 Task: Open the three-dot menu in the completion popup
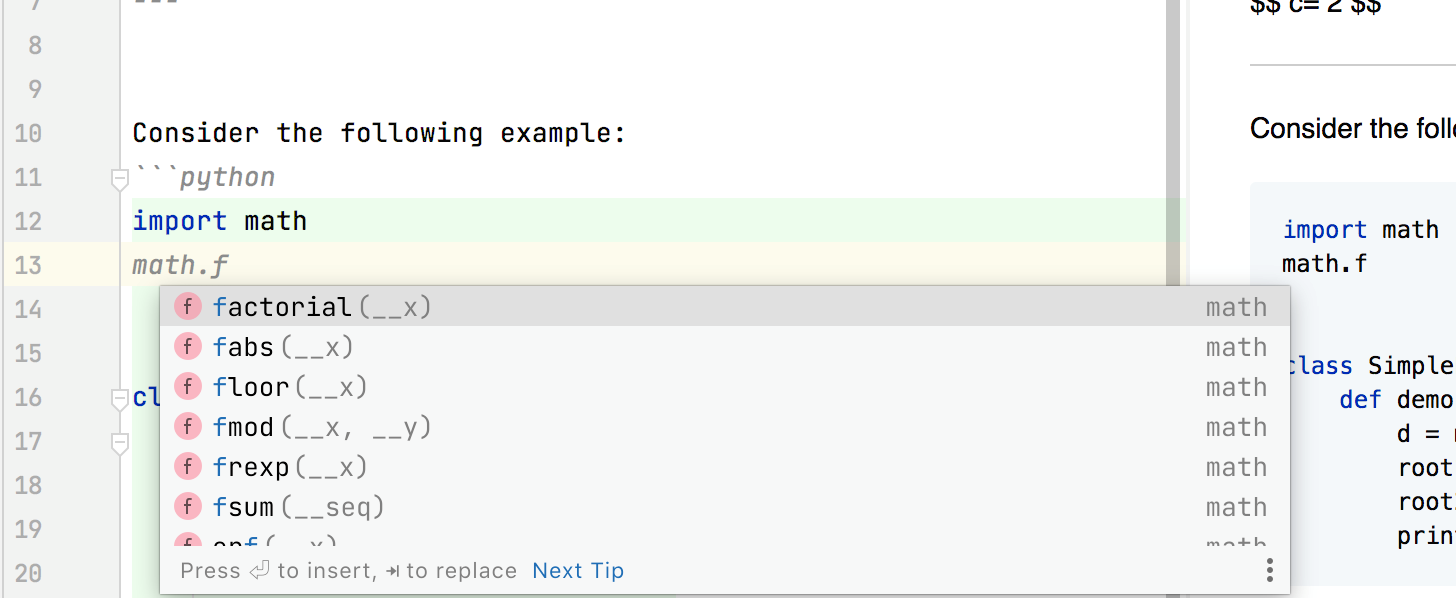1269,569
